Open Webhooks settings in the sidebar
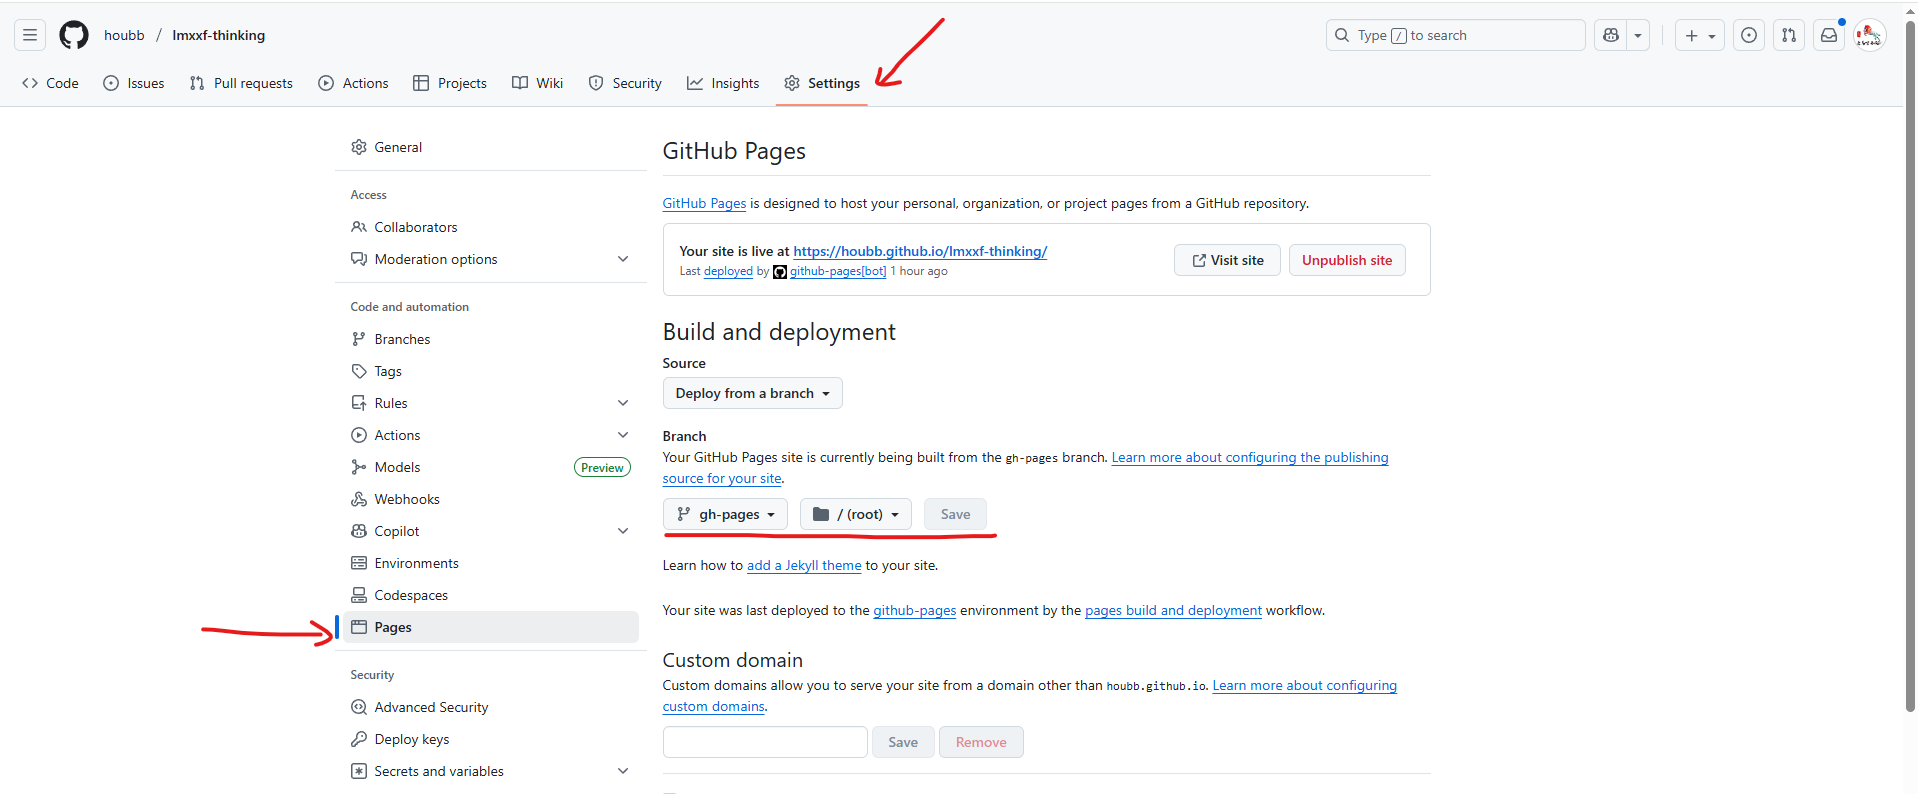The image size is (1918, 794). 491,499
